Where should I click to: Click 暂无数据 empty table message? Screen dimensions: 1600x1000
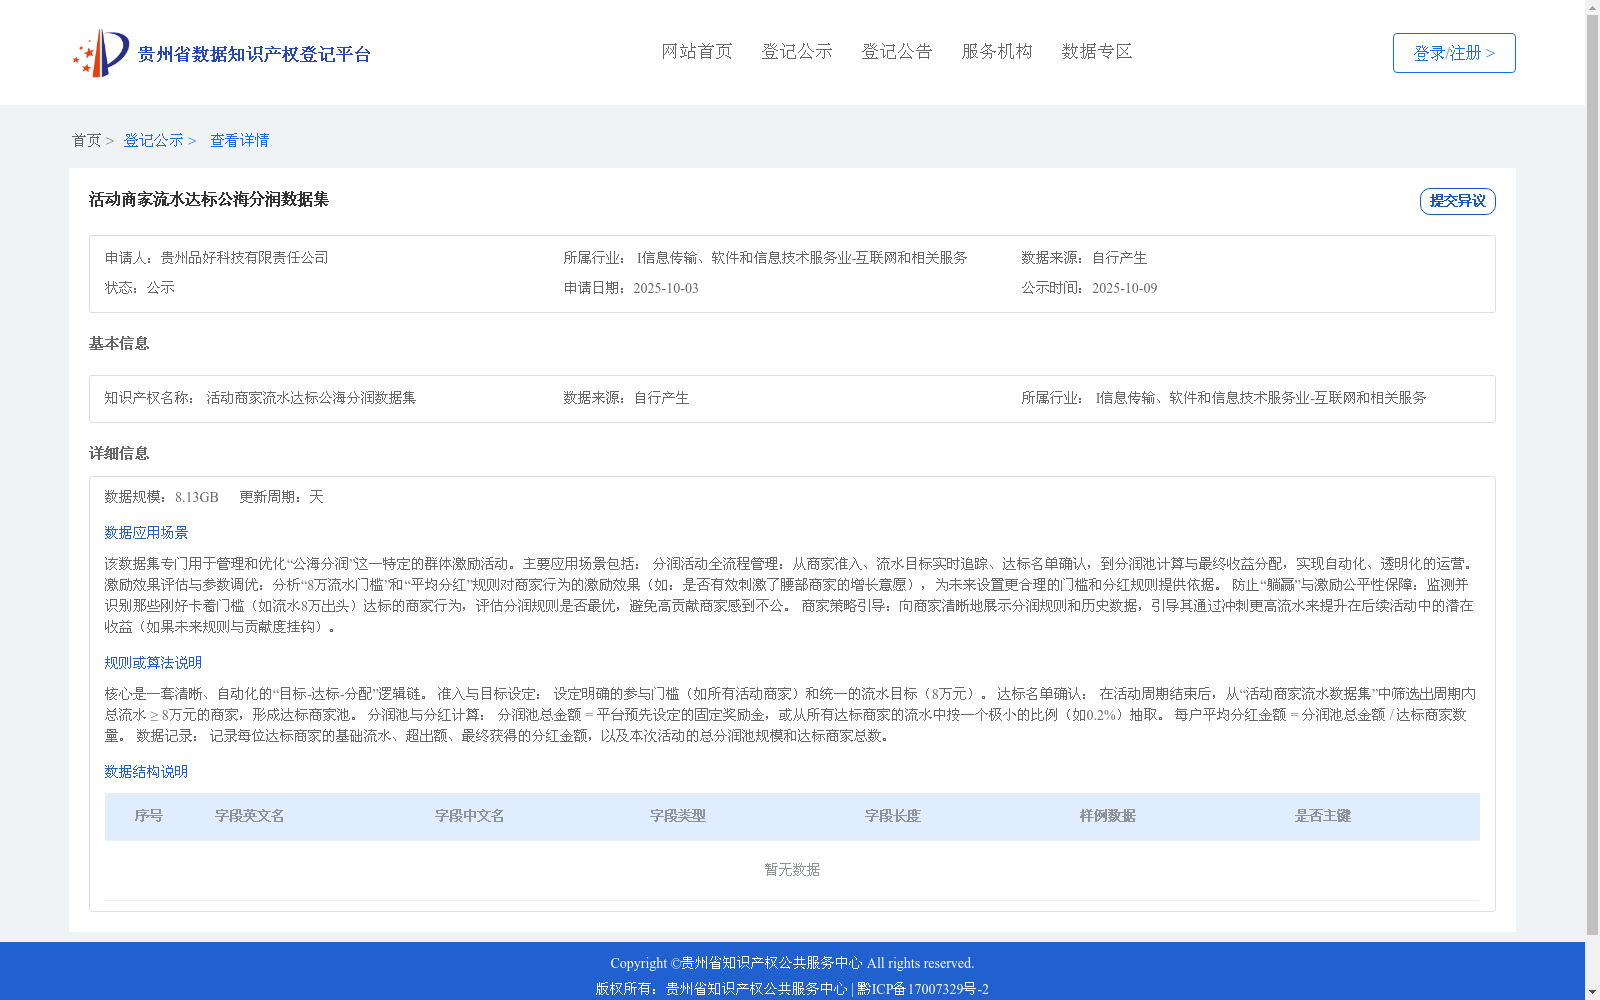click(x=792, y=870)
